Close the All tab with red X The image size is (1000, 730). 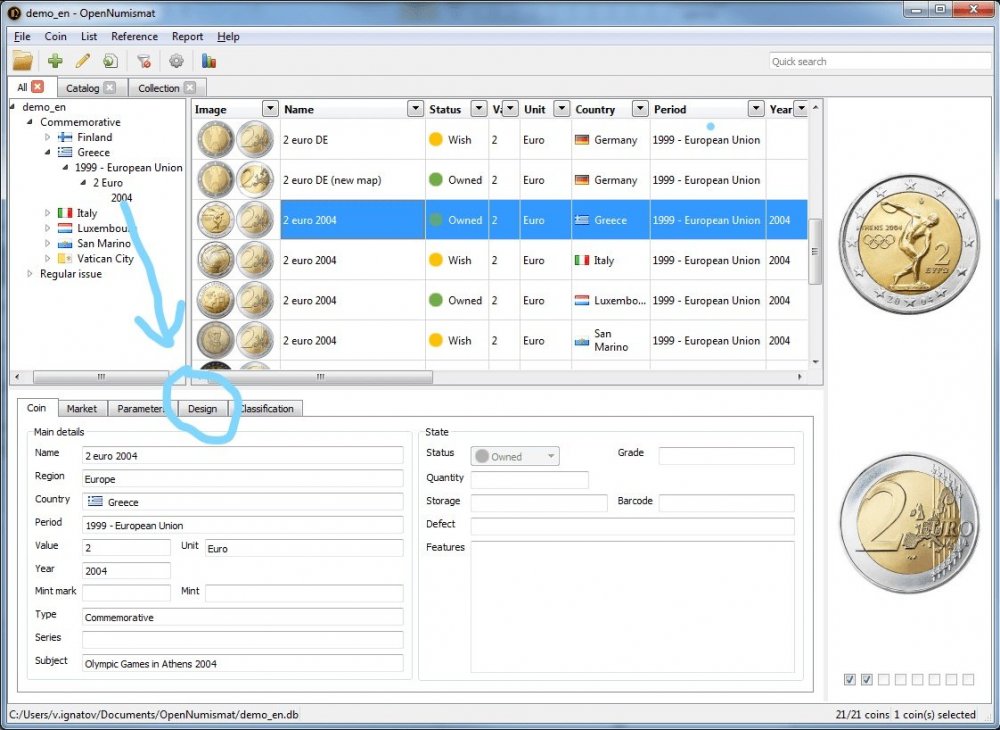coord(38,87)
